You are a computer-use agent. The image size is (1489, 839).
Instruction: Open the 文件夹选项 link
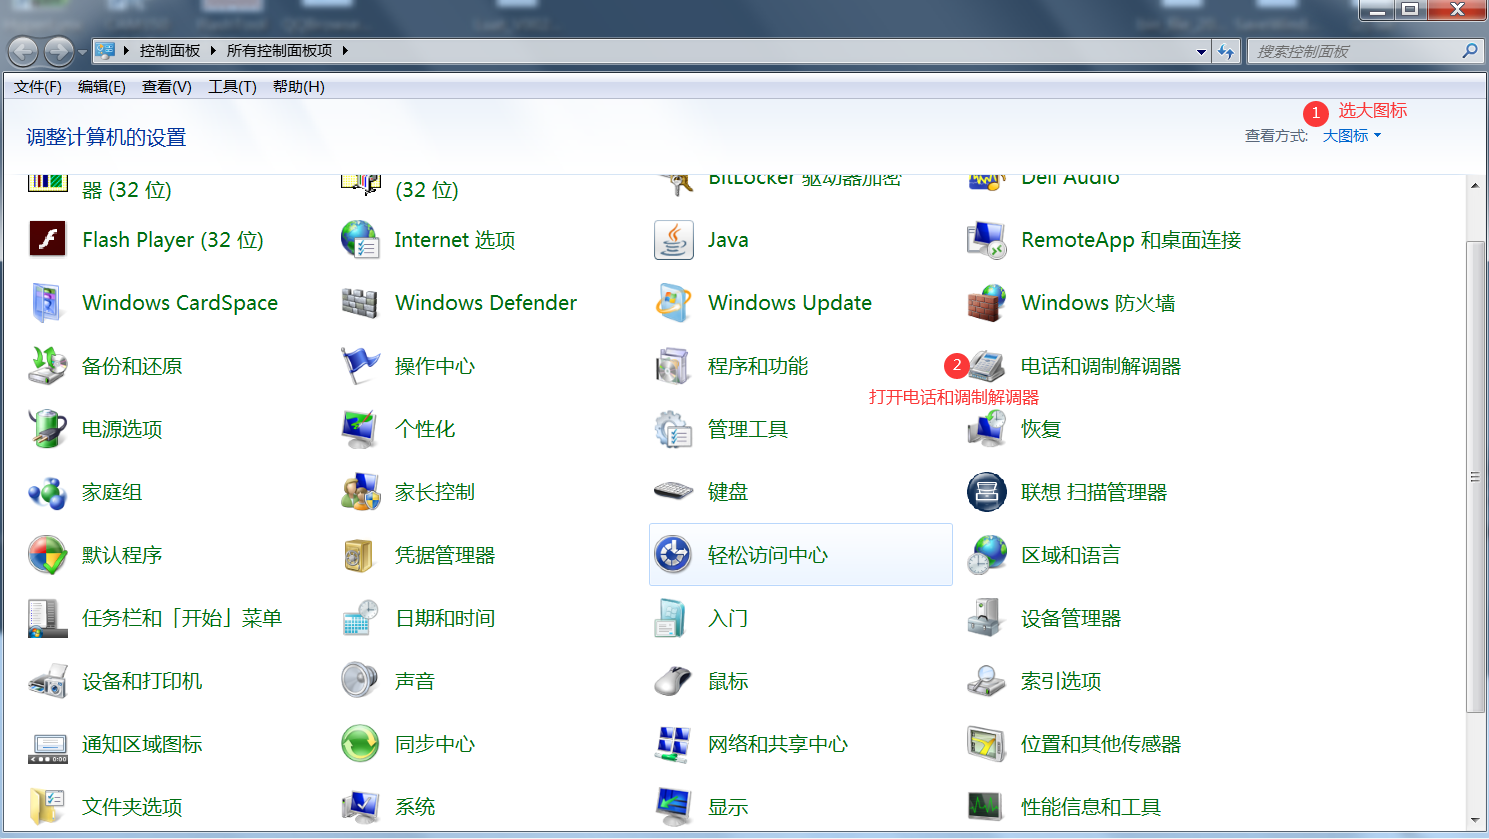pos(132,807)
